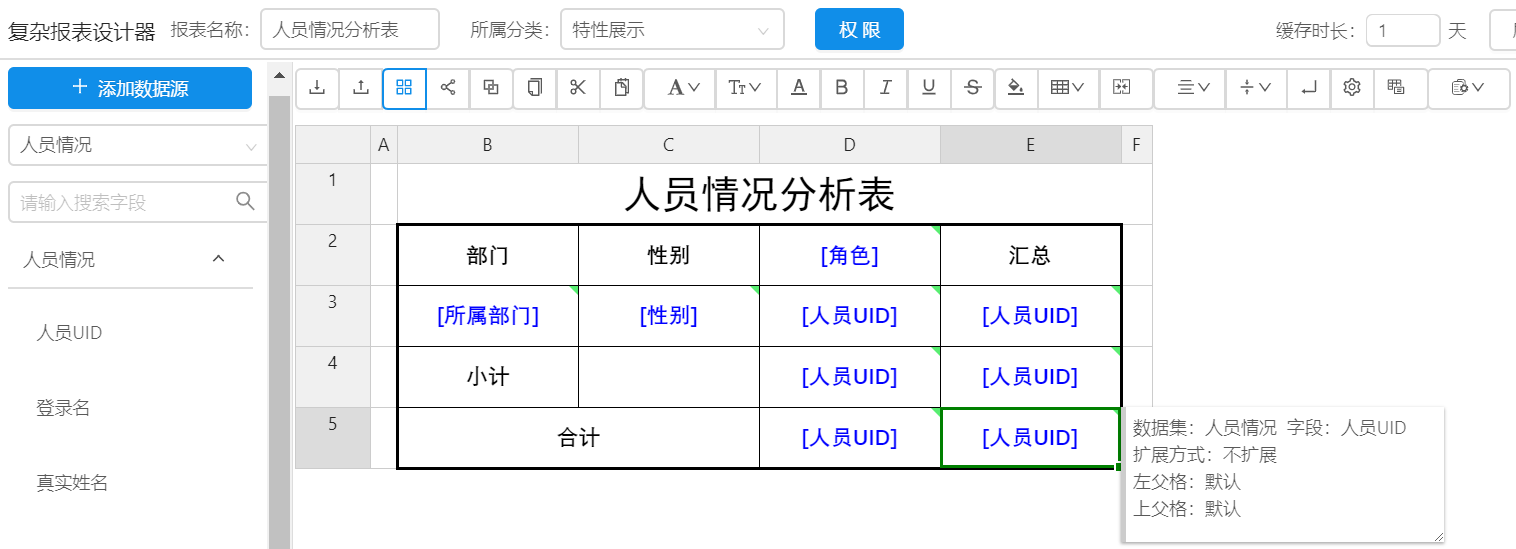Click the 请输入搜索字段 search field
The image size is (1516, 549).
[125, 203]
